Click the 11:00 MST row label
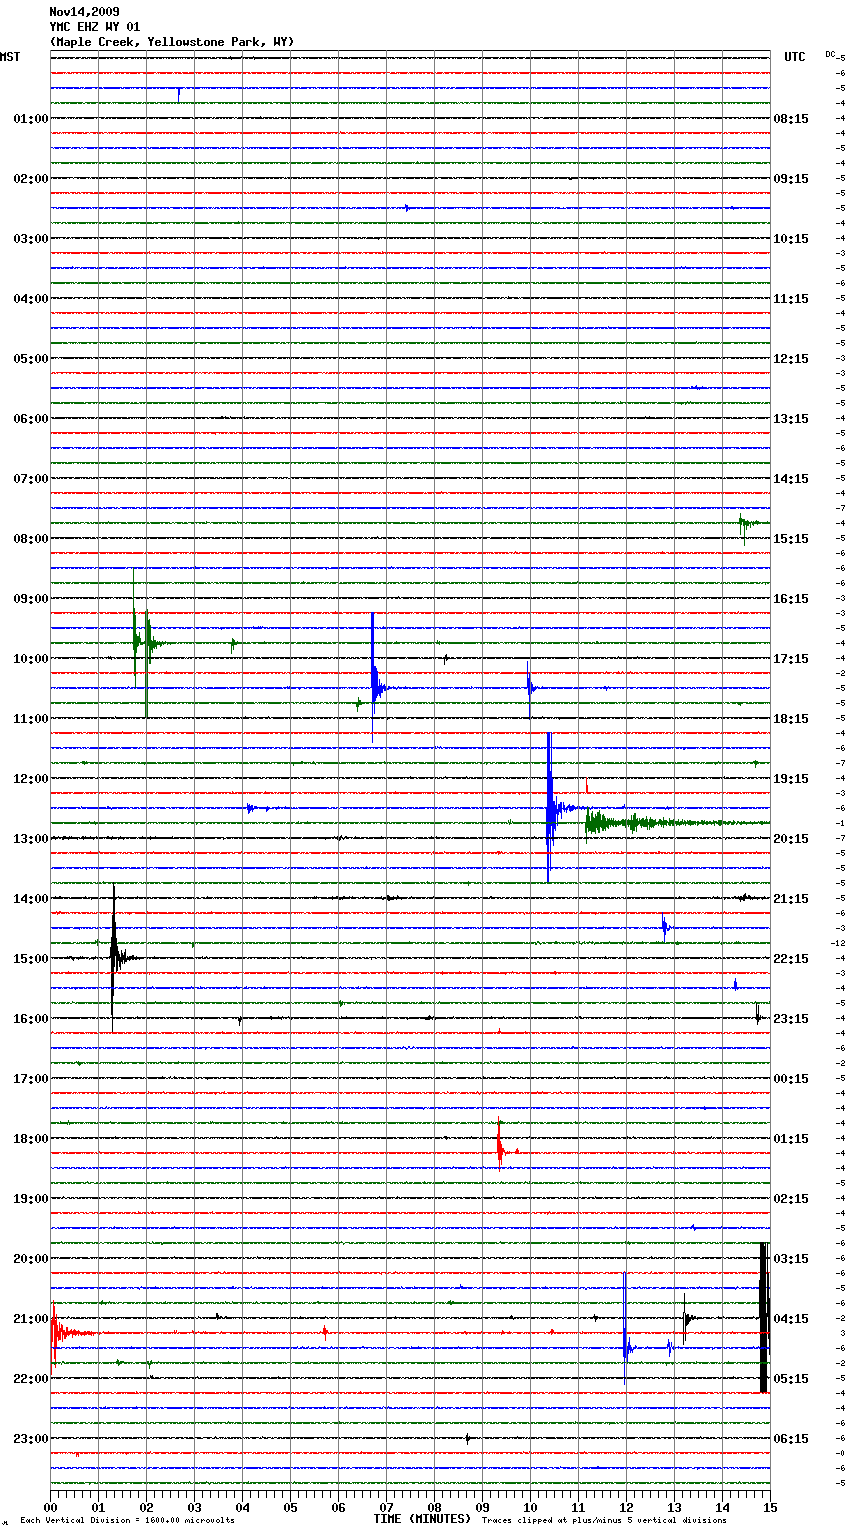The image size is (850, 1534). tap(31, 719)
